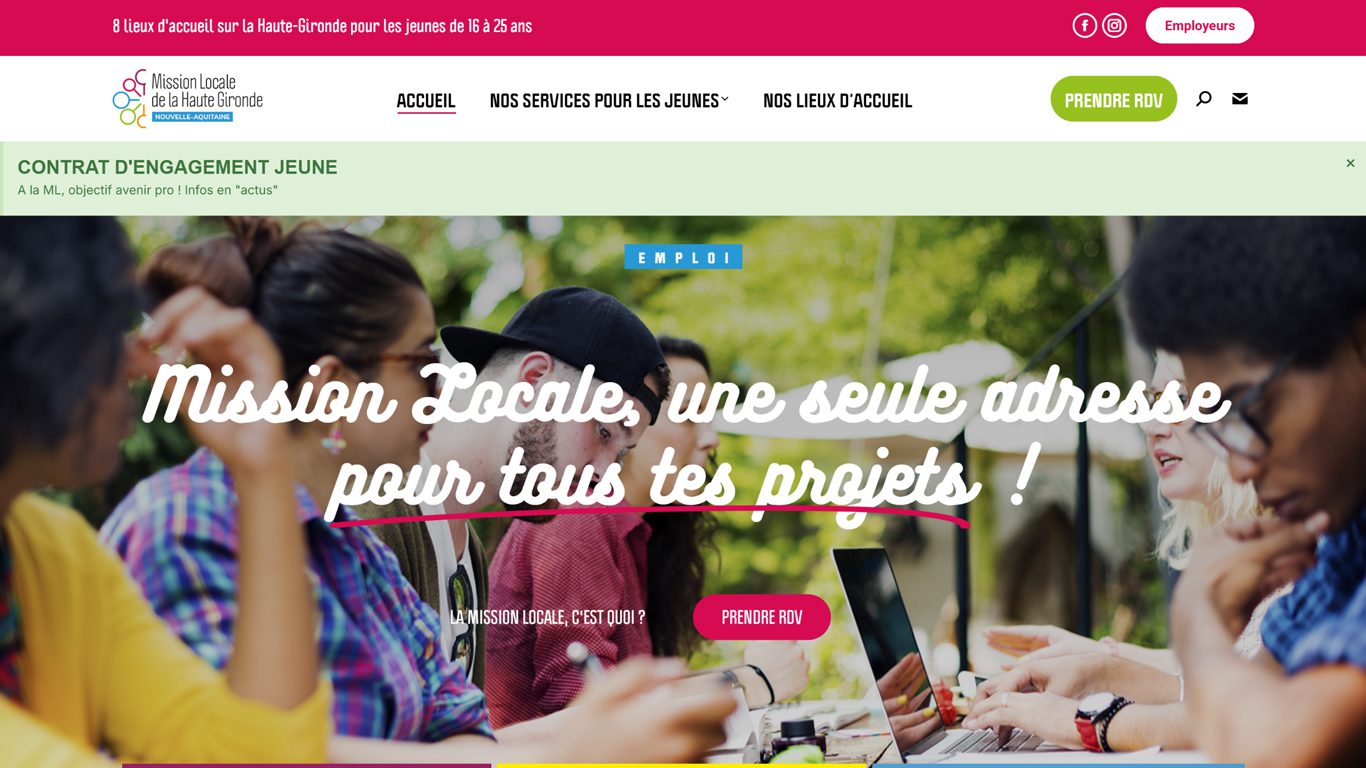Expand Nos services pour les jeunes dropdown
The width and height of the screenshot is (1366, 768).
(609, 100)
